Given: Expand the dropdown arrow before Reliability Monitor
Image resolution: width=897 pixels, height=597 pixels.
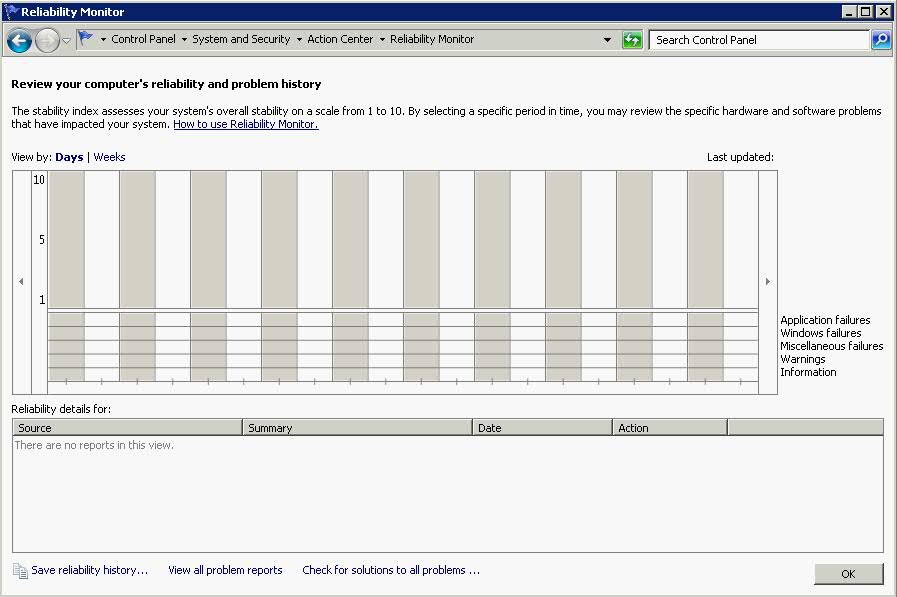Looking at the screenshot, I should coord(382,39).
